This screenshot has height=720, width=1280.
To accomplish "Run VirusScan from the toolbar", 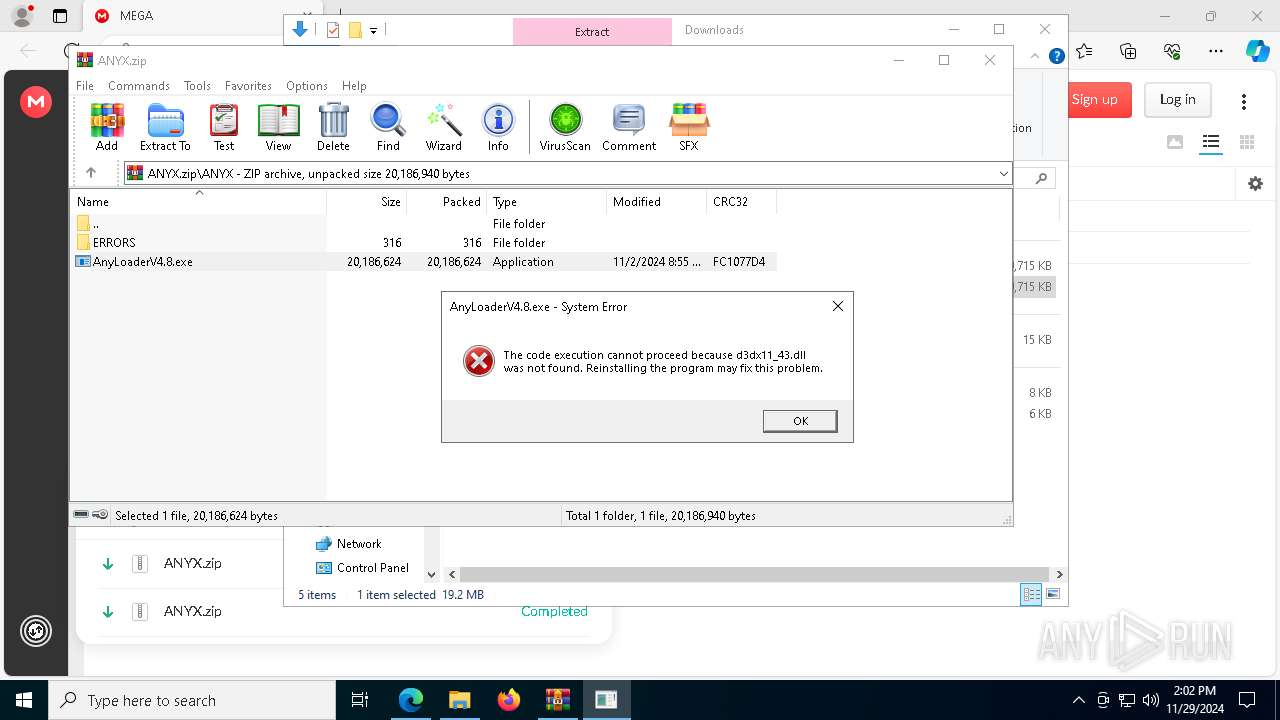I will coord(565,127).
